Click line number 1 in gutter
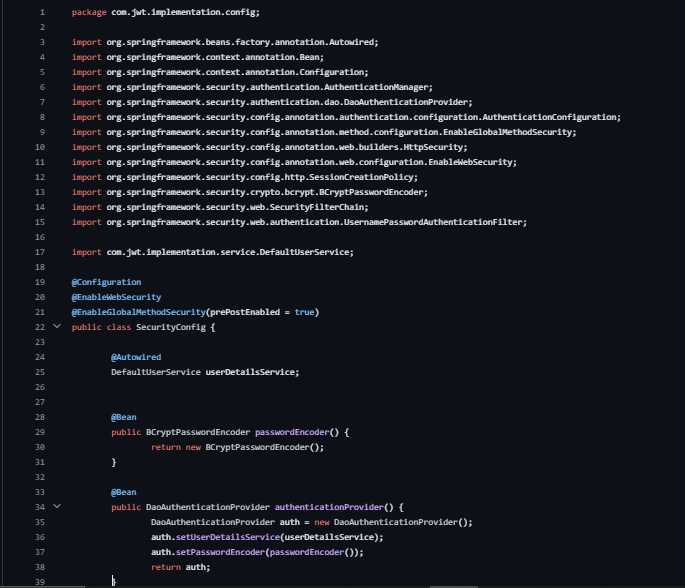Viewport: 685px width, 588px height. (42, 12)
